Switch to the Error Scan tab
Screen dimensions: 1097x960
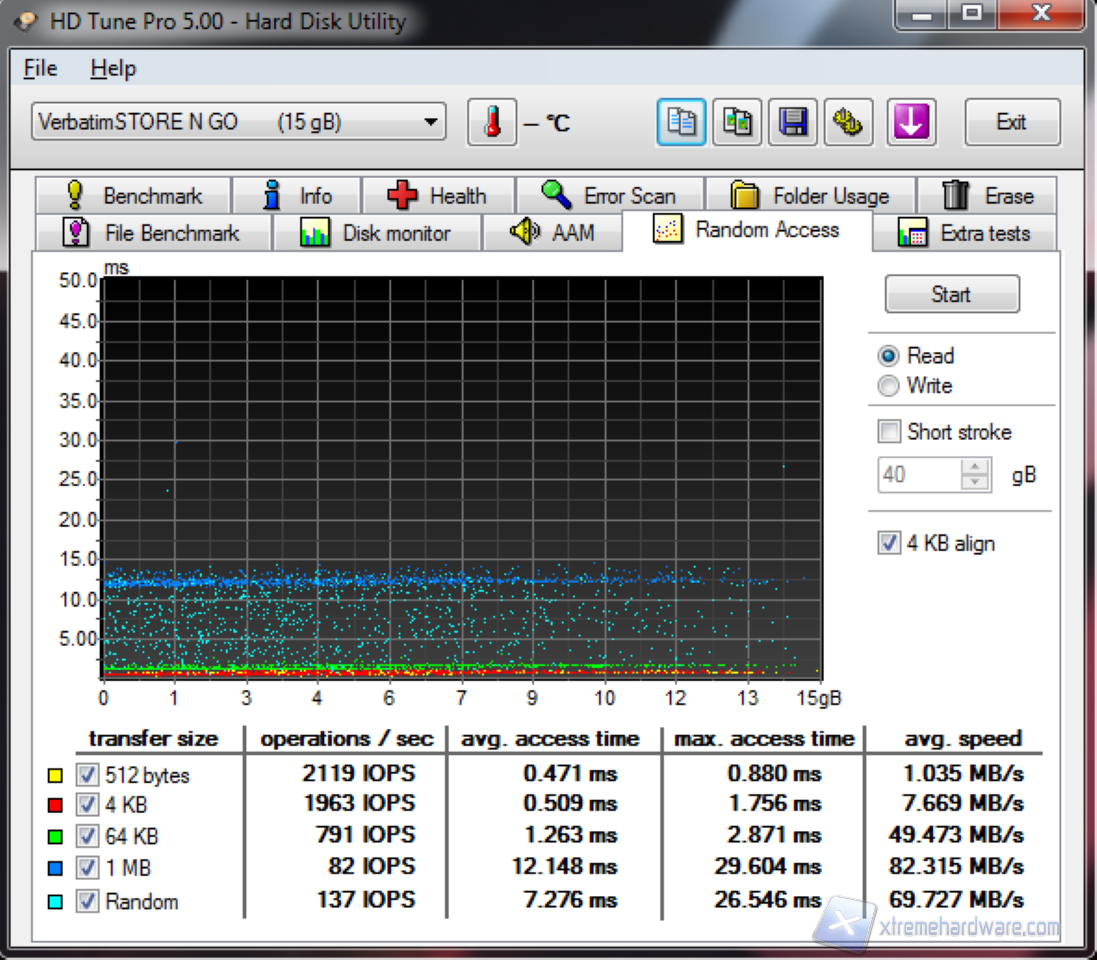(609, 196)
